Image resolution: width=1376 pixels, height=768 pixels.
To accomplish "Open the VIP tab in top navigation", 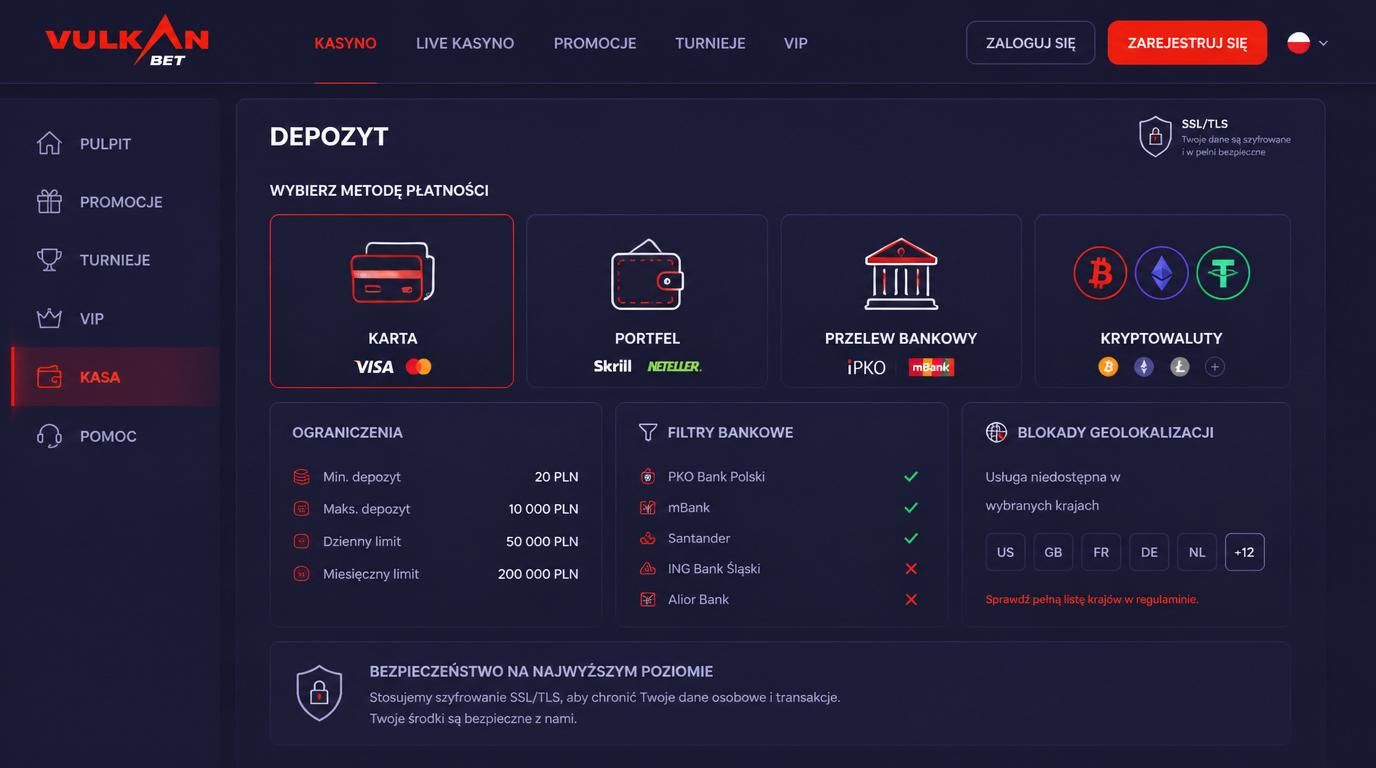I will click(x=796, y=43).
